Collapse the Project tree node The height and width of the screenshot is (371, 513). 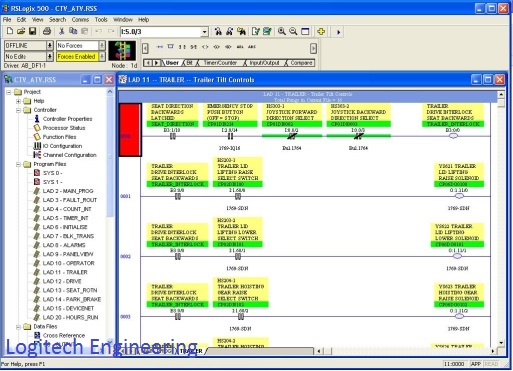point(9,92)
